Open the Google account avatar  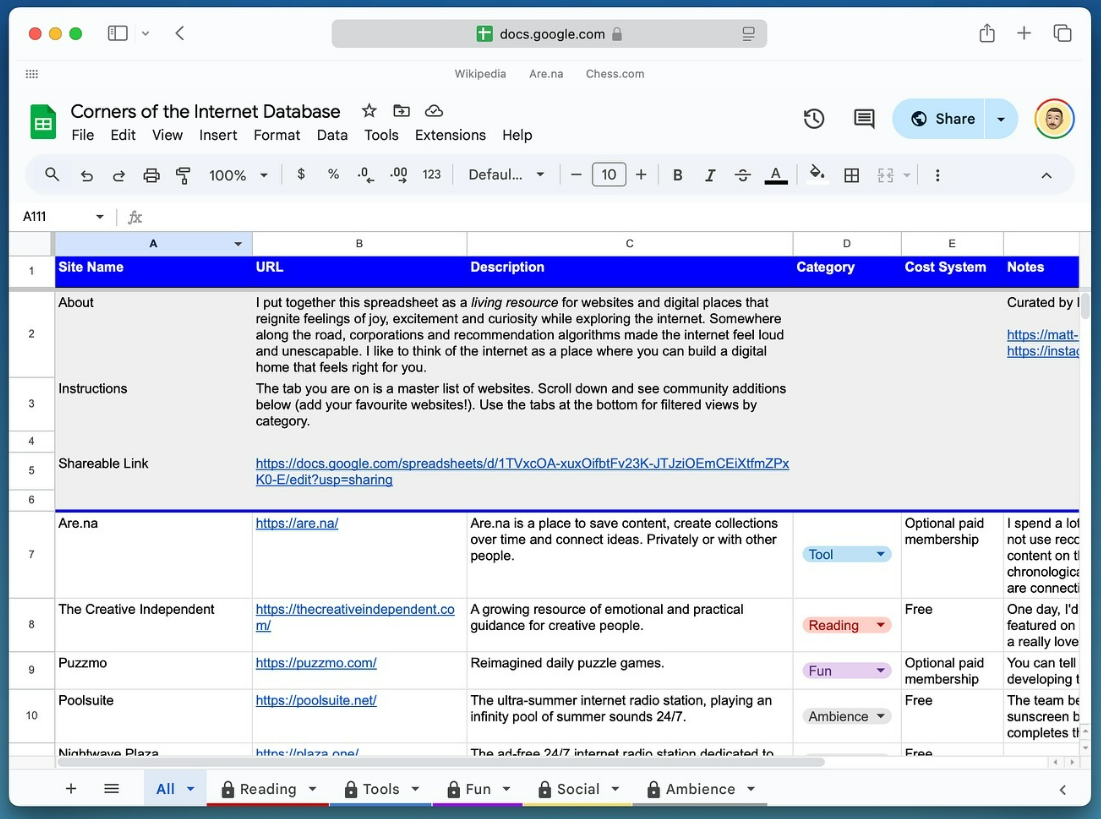tap(1053, 119)
